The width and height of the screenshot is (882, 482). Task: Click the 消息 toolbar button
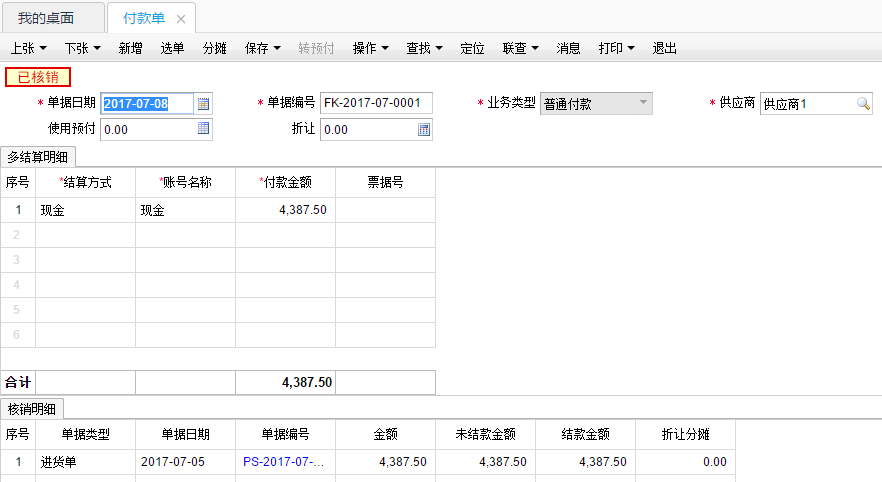point(568,48)
